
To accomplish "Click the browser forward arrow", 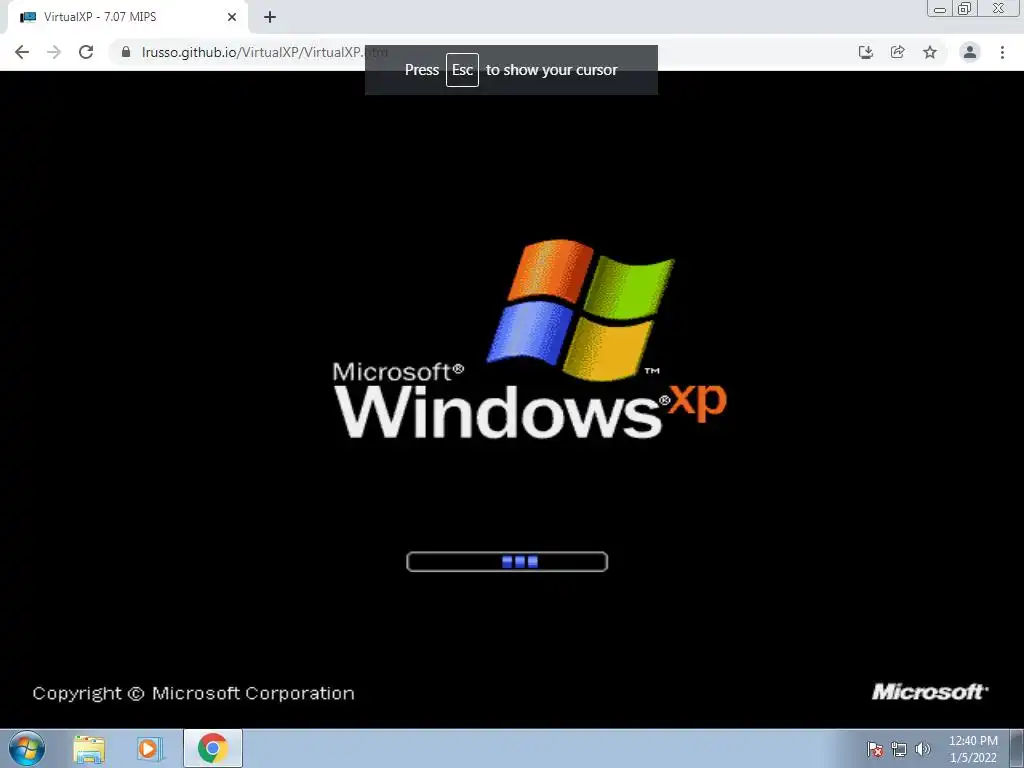I will coord(54,52).
